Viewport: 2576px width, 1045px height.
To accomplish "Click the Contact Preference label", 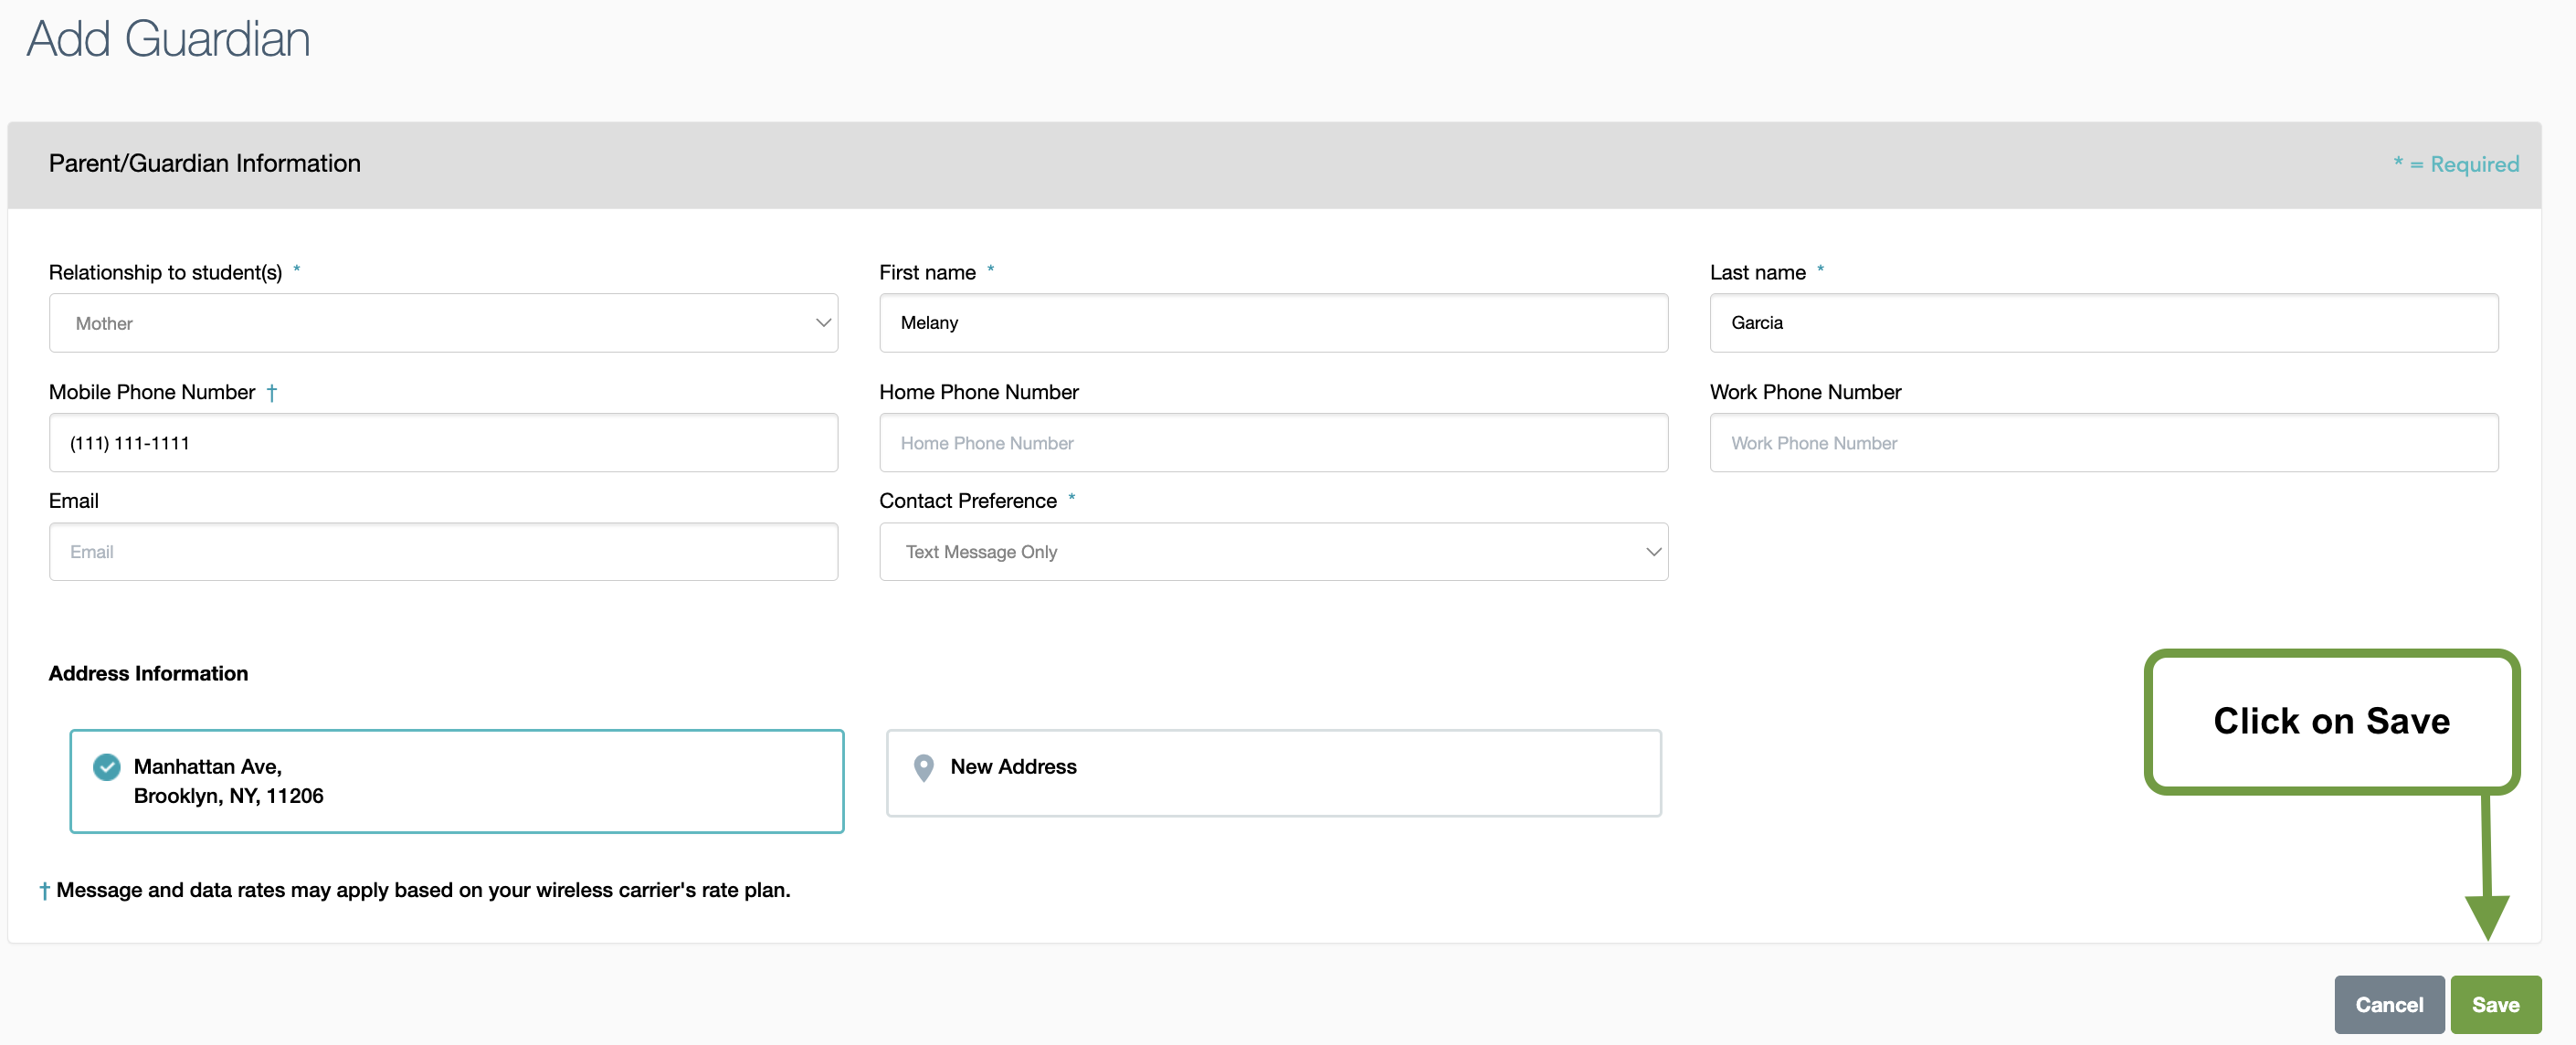I will coord(968,501).
